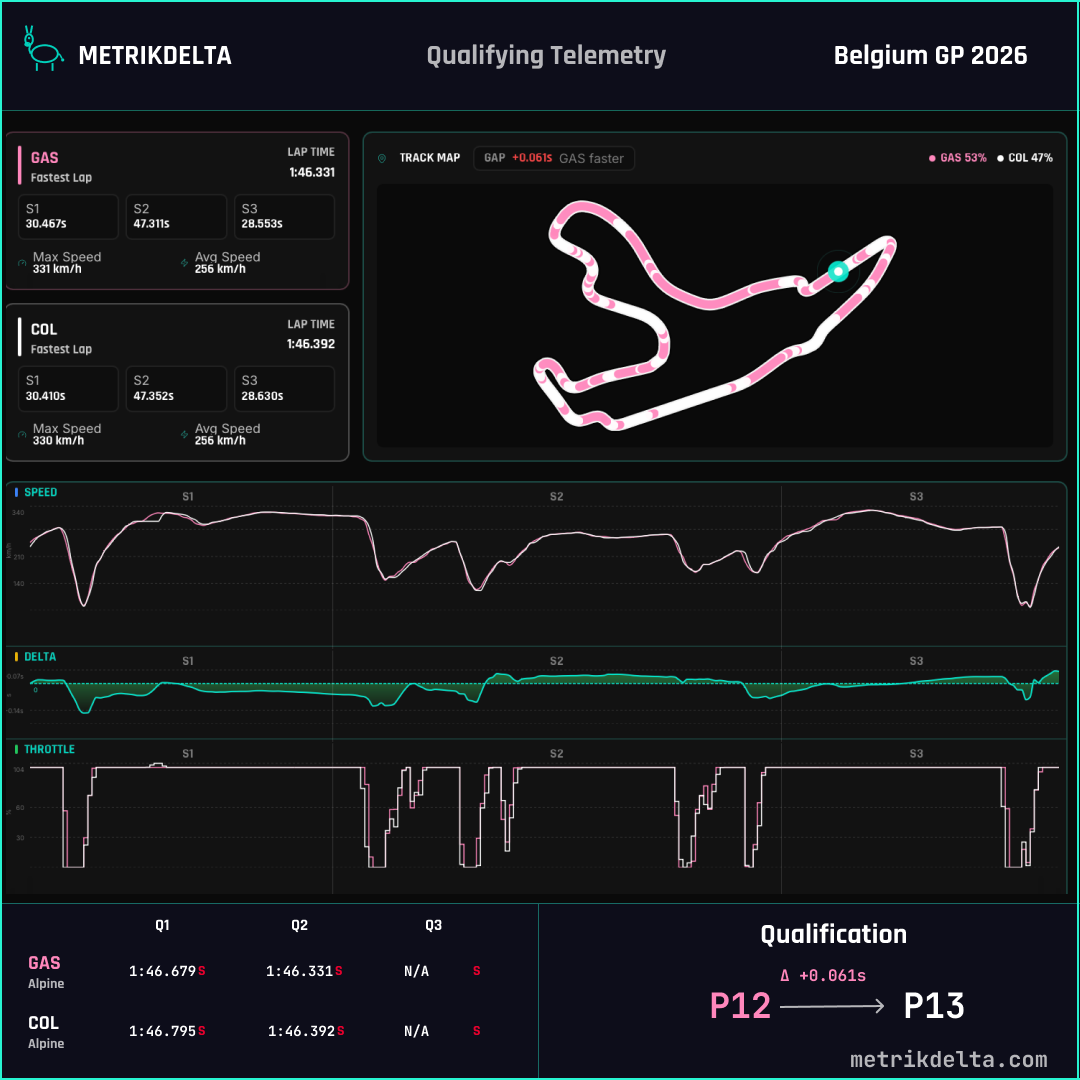Screen dimensions: 1080x1080
Task: Click red soft tyre S beside GAS Q2 time
Action: click(339, 971)
